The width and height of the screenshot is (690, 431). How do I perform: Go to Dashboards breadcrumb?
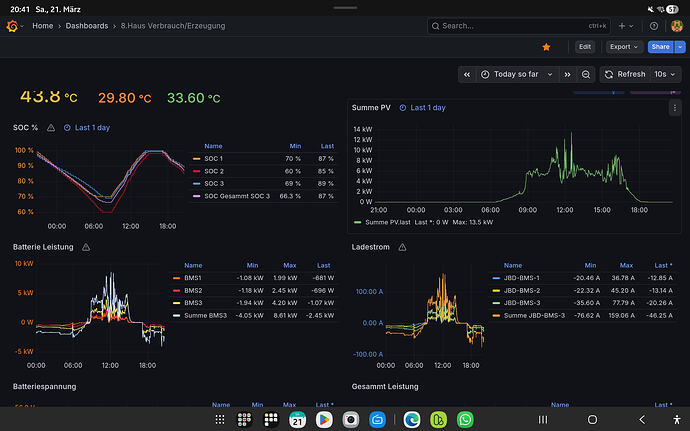pos(88,26)
